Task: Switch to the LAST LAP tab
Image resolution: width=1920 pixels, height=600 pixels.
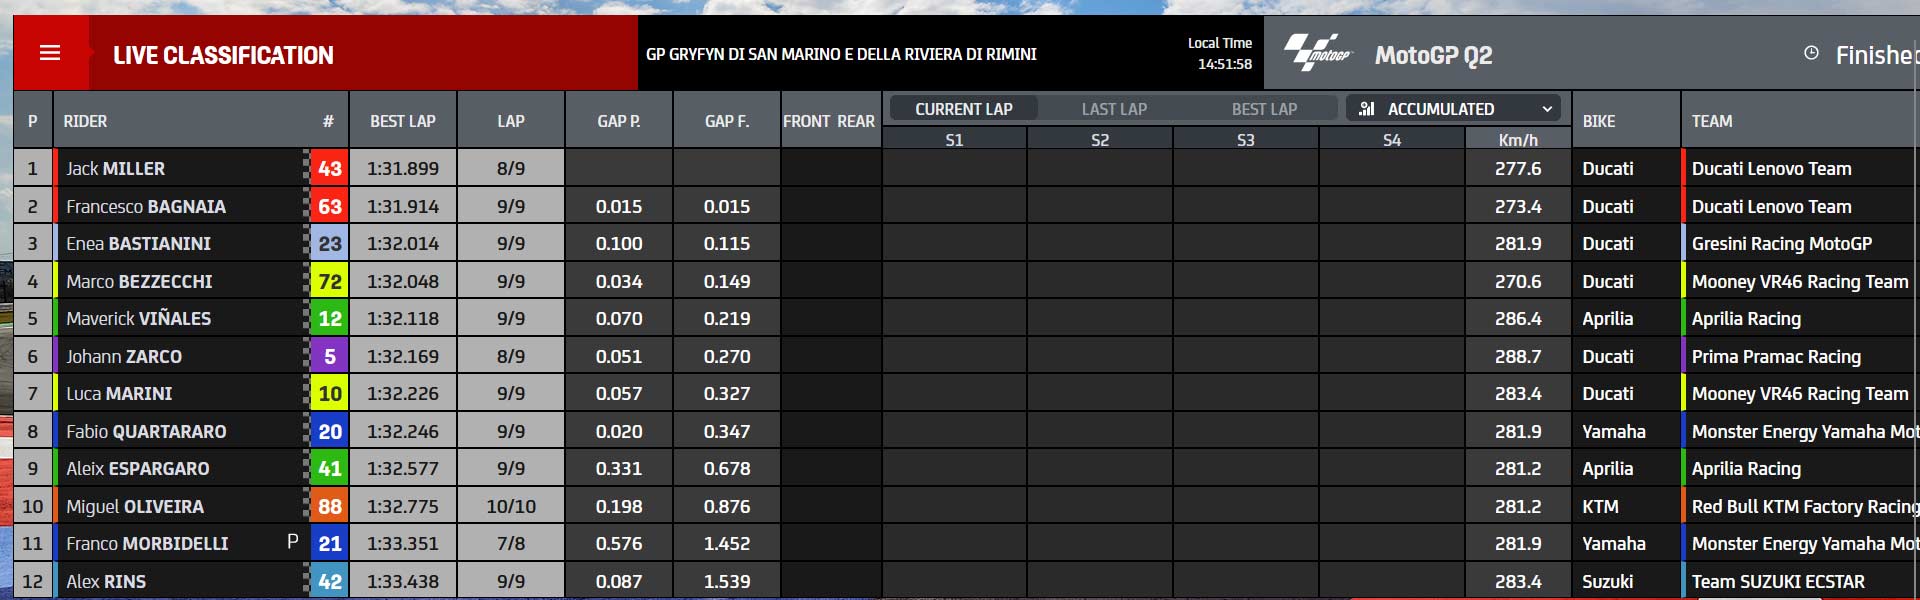Action: point(1114,108)
